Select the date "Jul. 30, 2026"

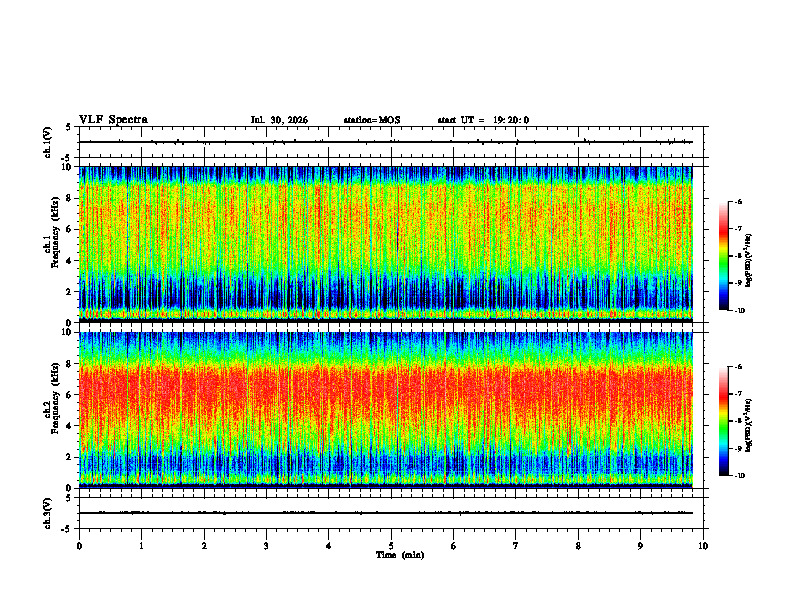click(279, 120)
